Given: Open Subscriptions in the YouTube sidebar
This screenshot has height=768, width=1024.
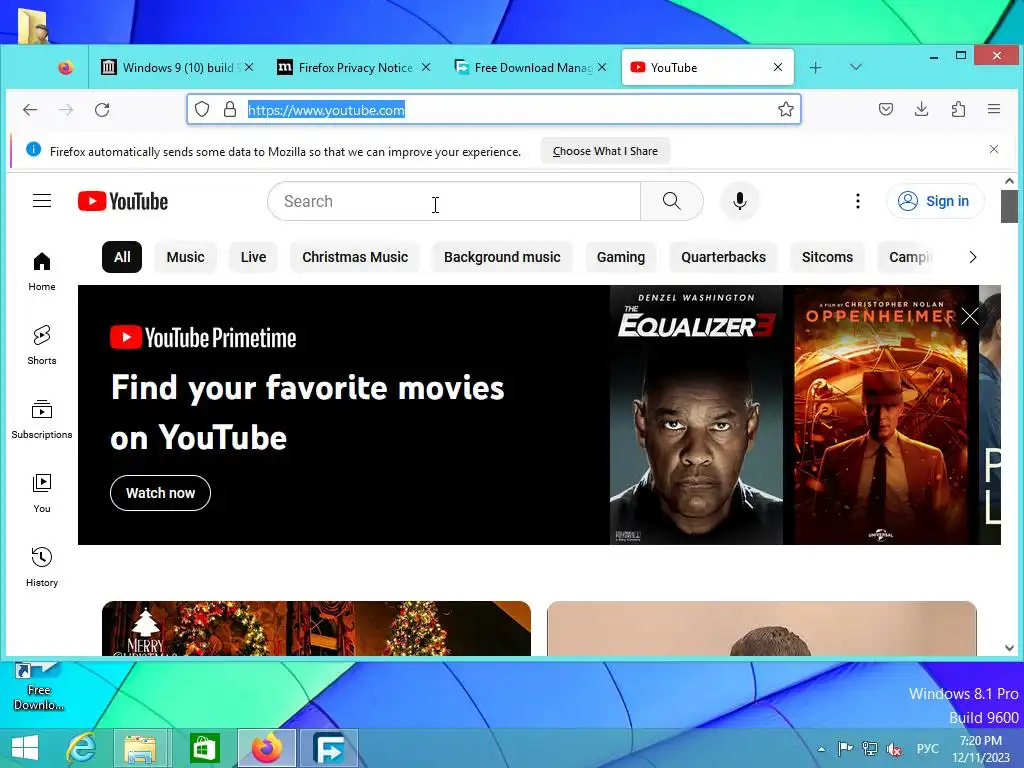Looking at the screenshot, I should [42, 419].
